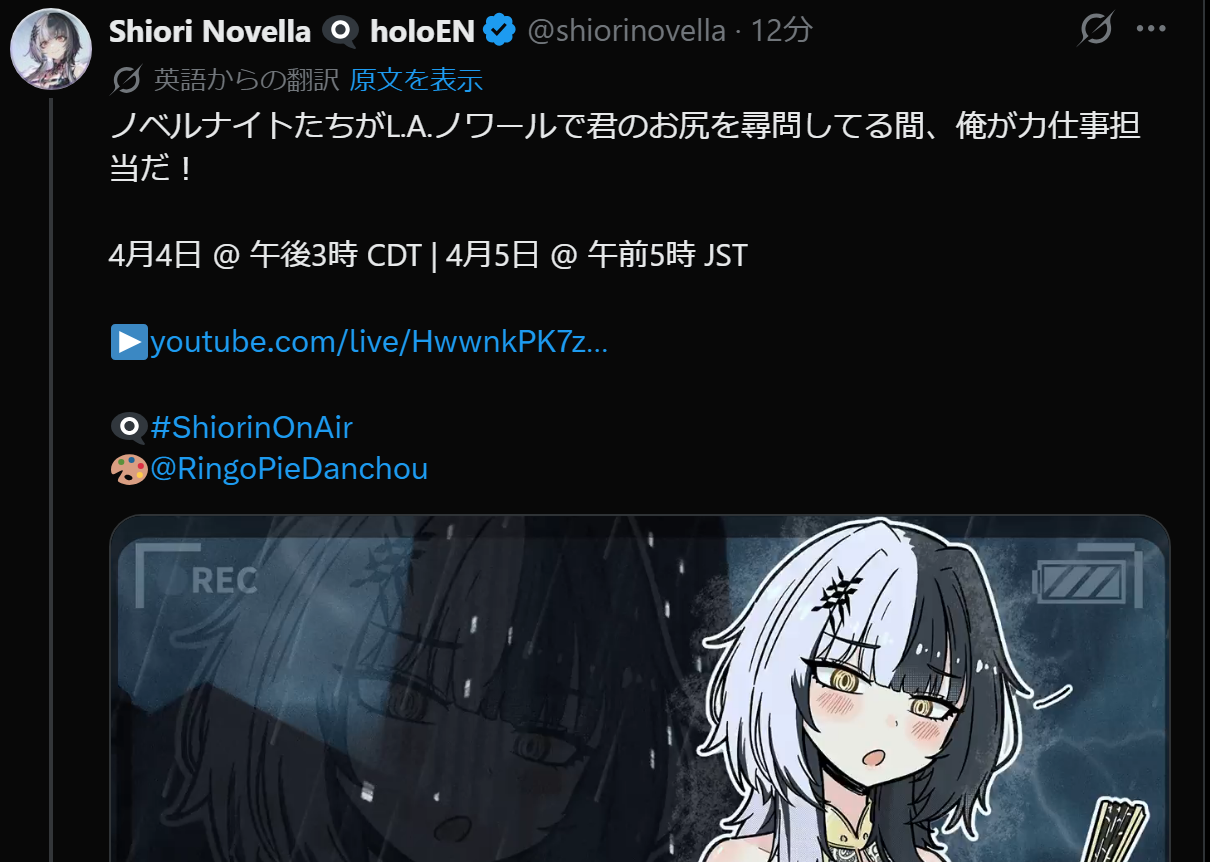Screen dimensions: 1210x862
Task: Click the tweet body text to open the post
Action: click(x=625, y=147)
